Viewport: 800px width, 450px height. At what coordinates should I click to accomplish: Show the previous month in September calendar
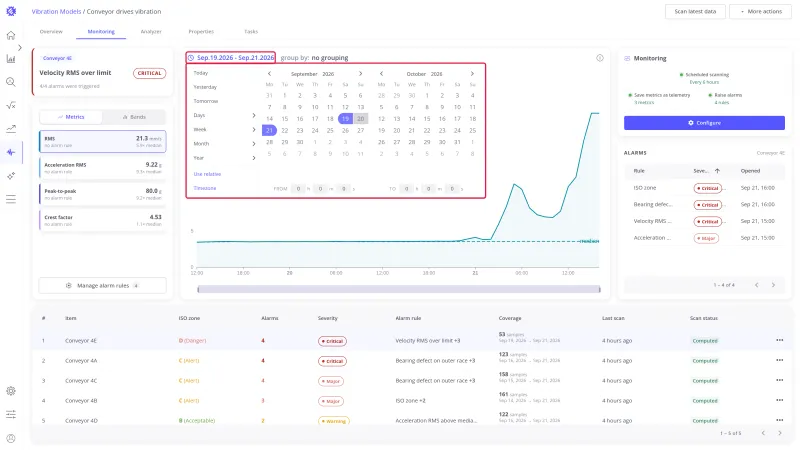tap(269, 73)
